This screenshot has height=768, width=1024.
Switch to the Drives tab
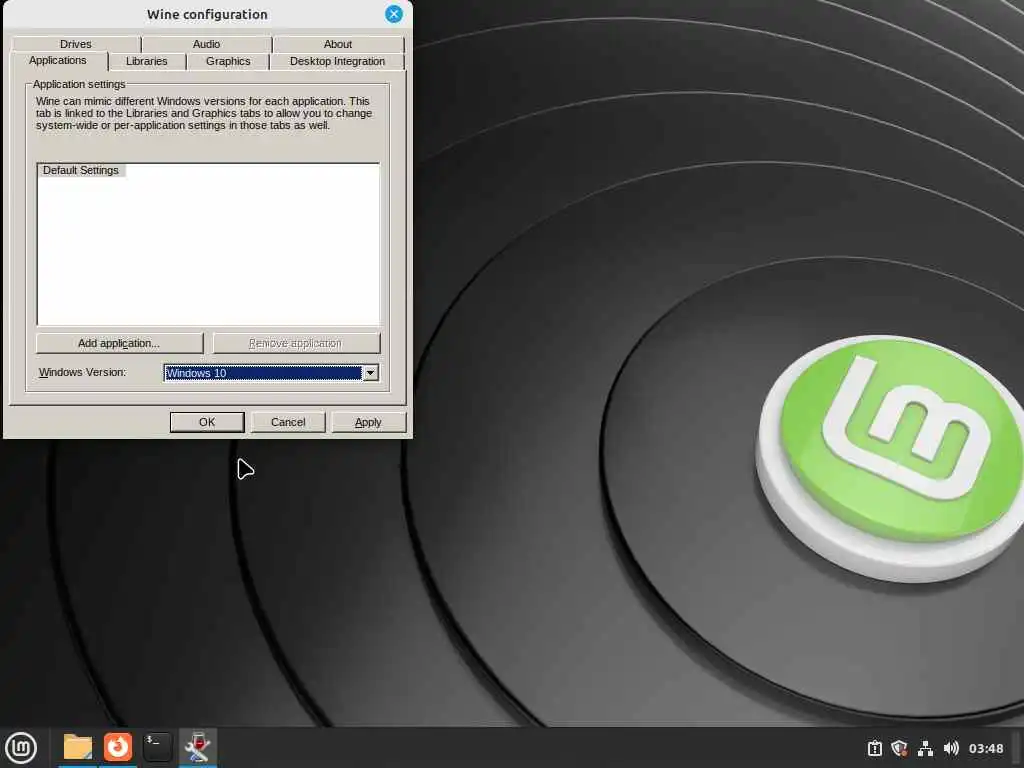[76, 44]
